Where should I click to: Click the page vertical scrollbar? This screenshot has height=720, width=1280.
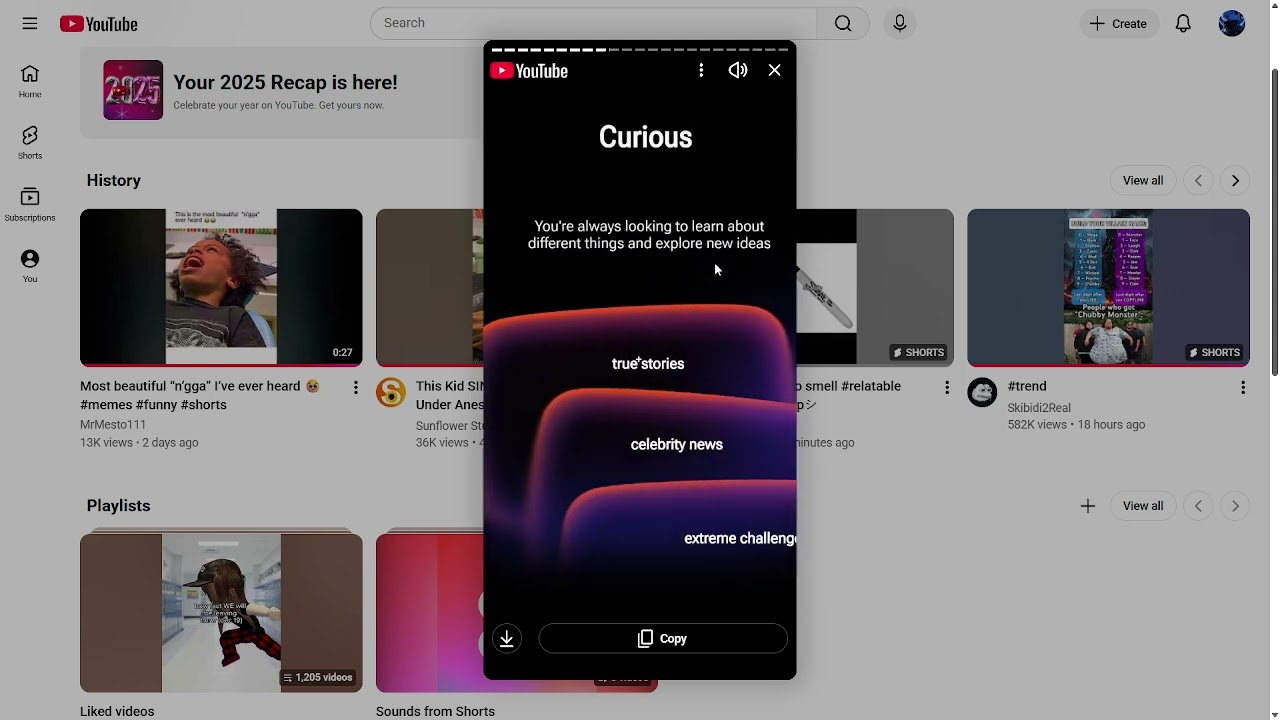pyautogui.click(x=1274, y=222)
